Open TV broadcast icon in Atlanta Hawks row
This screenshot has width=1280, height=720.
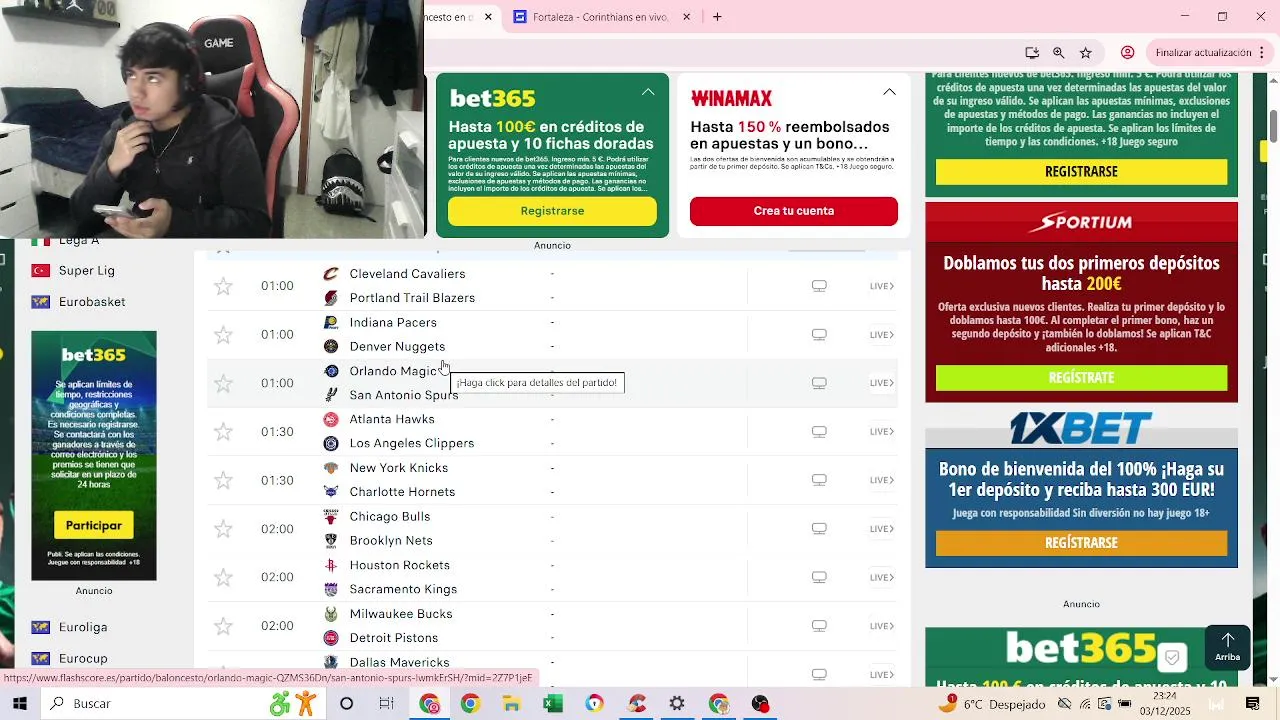click(x=819, y=432)
